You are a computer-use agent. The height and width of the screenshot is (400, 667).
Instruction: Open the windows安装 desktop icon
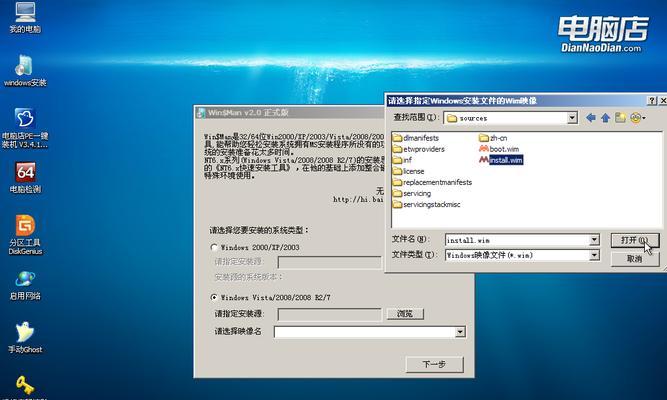25,71
